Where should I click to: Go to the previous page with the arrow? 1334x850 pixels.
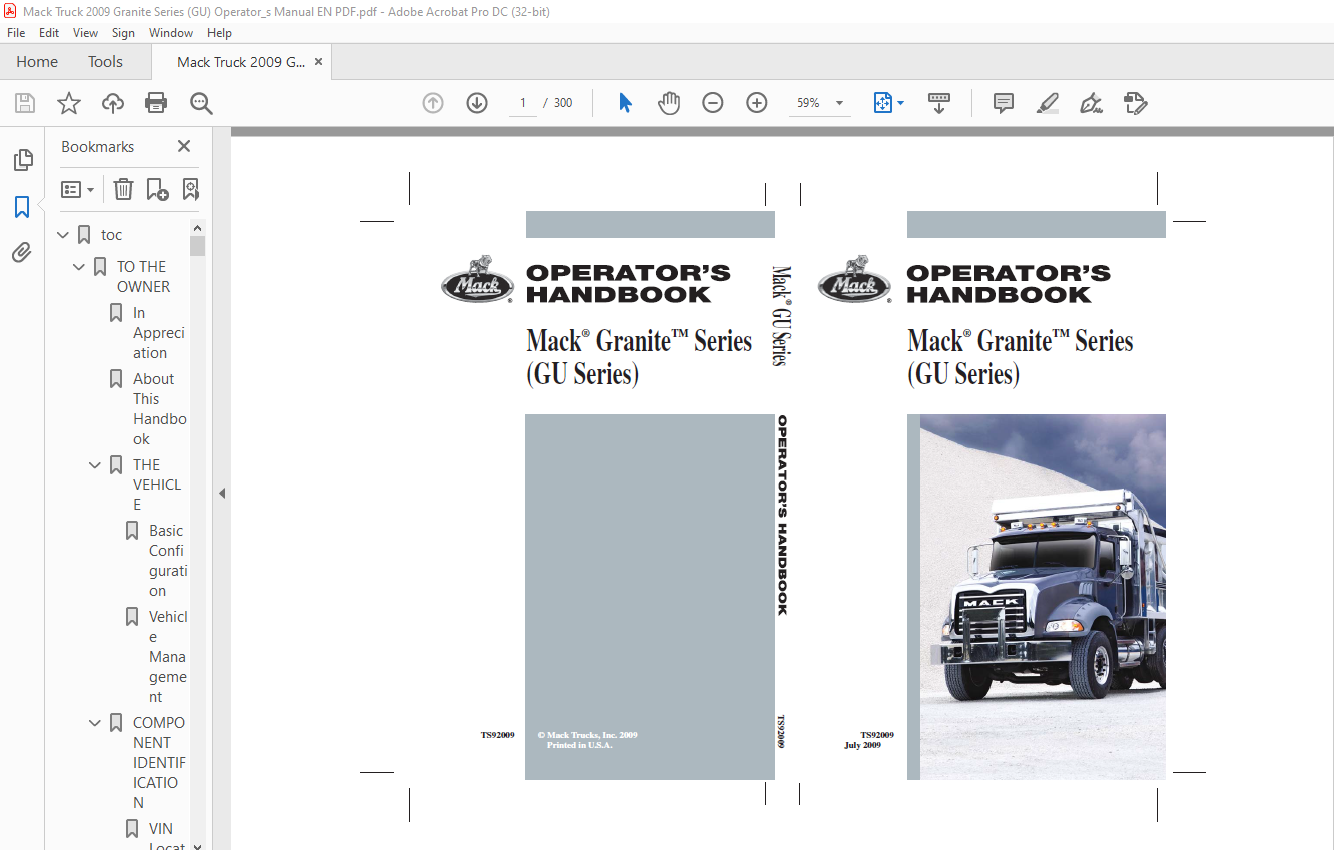click(x=433, y=103)
